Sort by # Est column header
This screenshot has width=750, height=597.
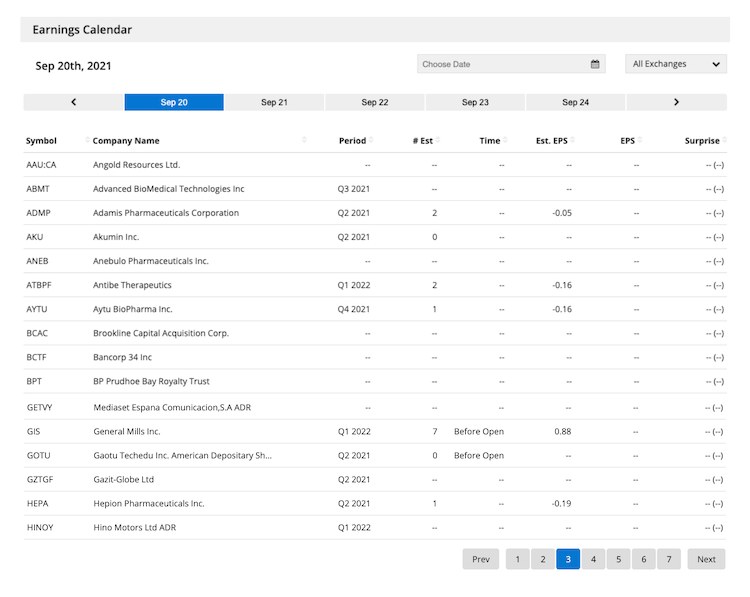(423, 141)
